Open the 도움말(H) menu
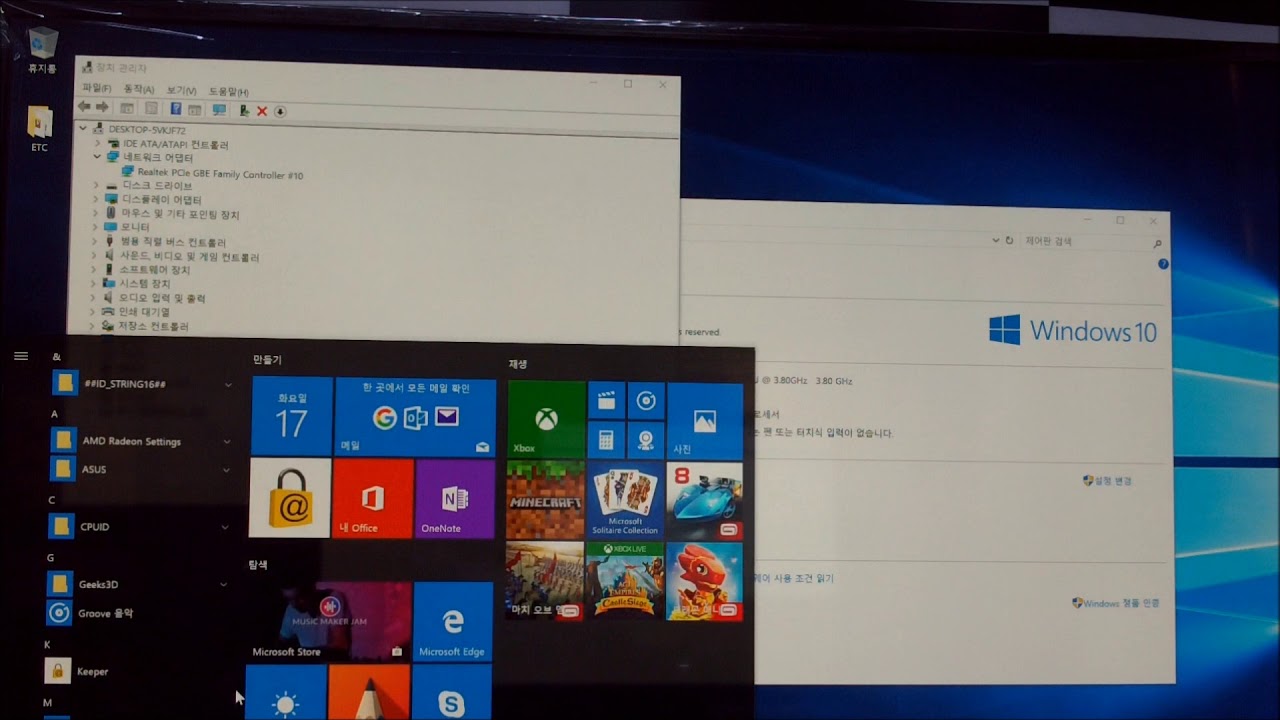 [228, 92]
